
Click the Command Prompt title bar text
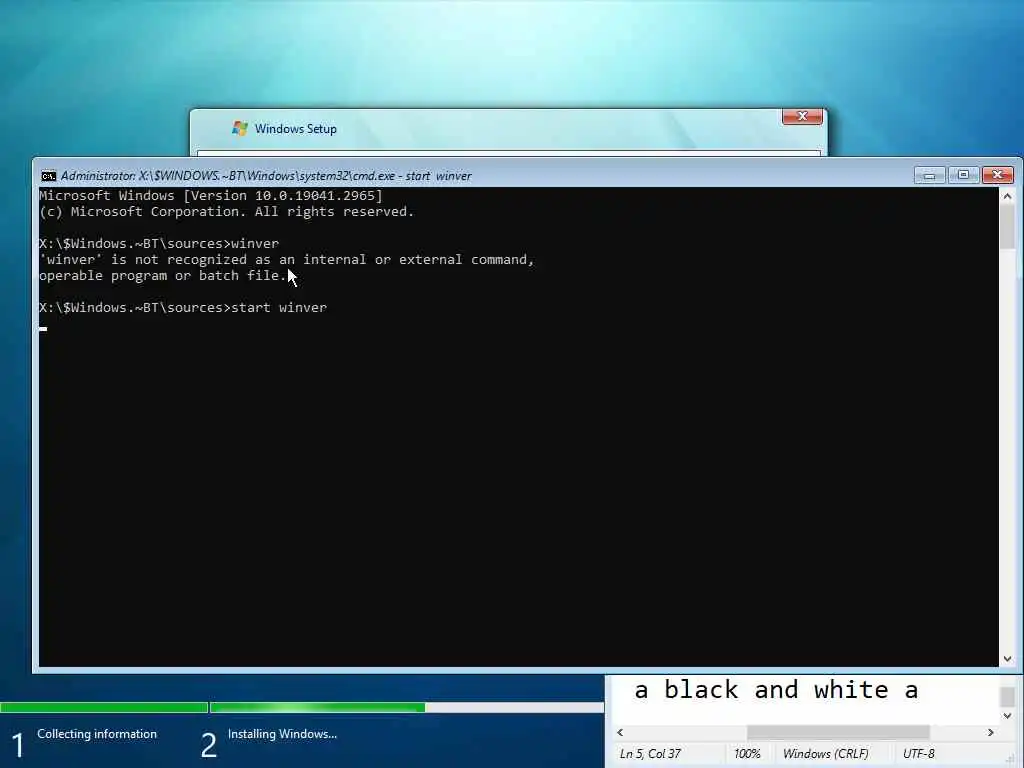[x=266, y=176]
